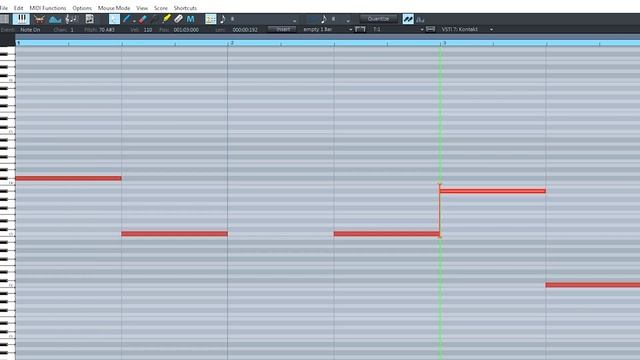
Task: Click the bracket icon before the 7:1 field
Action: point(360,29)
